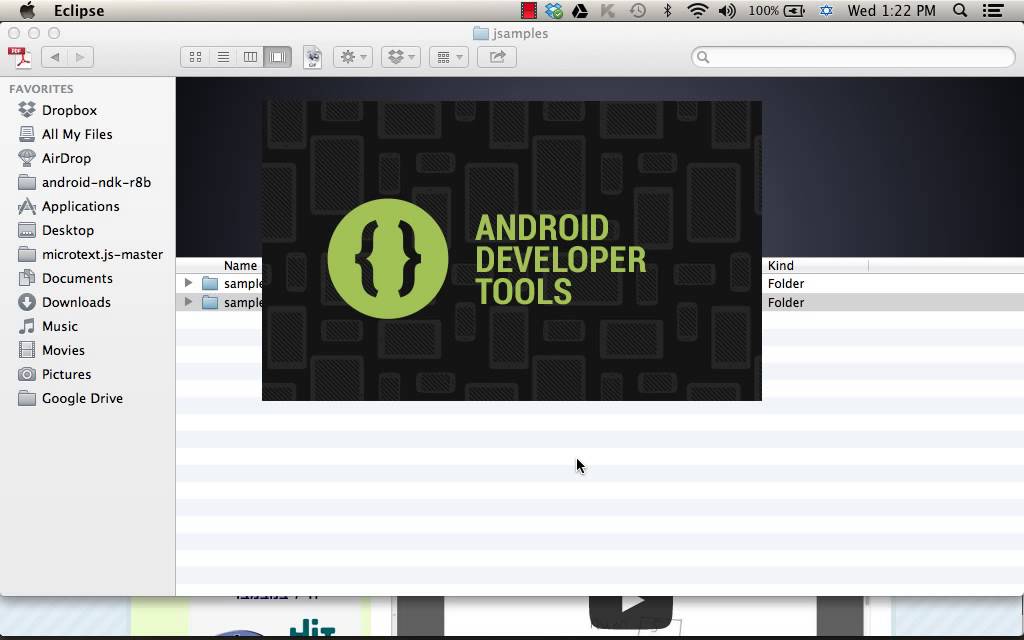The image size is (1024, 640).
Task: Sort the file list by Name column
Action: click(240, 265)
